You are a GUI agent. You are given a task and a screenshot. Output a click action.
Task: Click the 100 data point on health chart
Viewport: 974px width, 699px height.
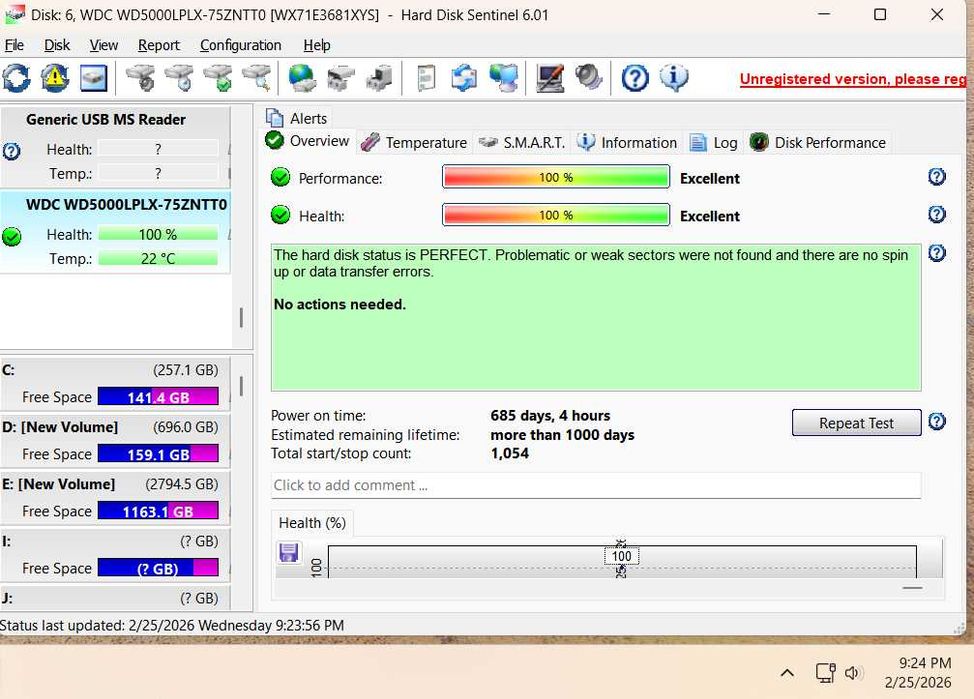(x=621, y=556)
